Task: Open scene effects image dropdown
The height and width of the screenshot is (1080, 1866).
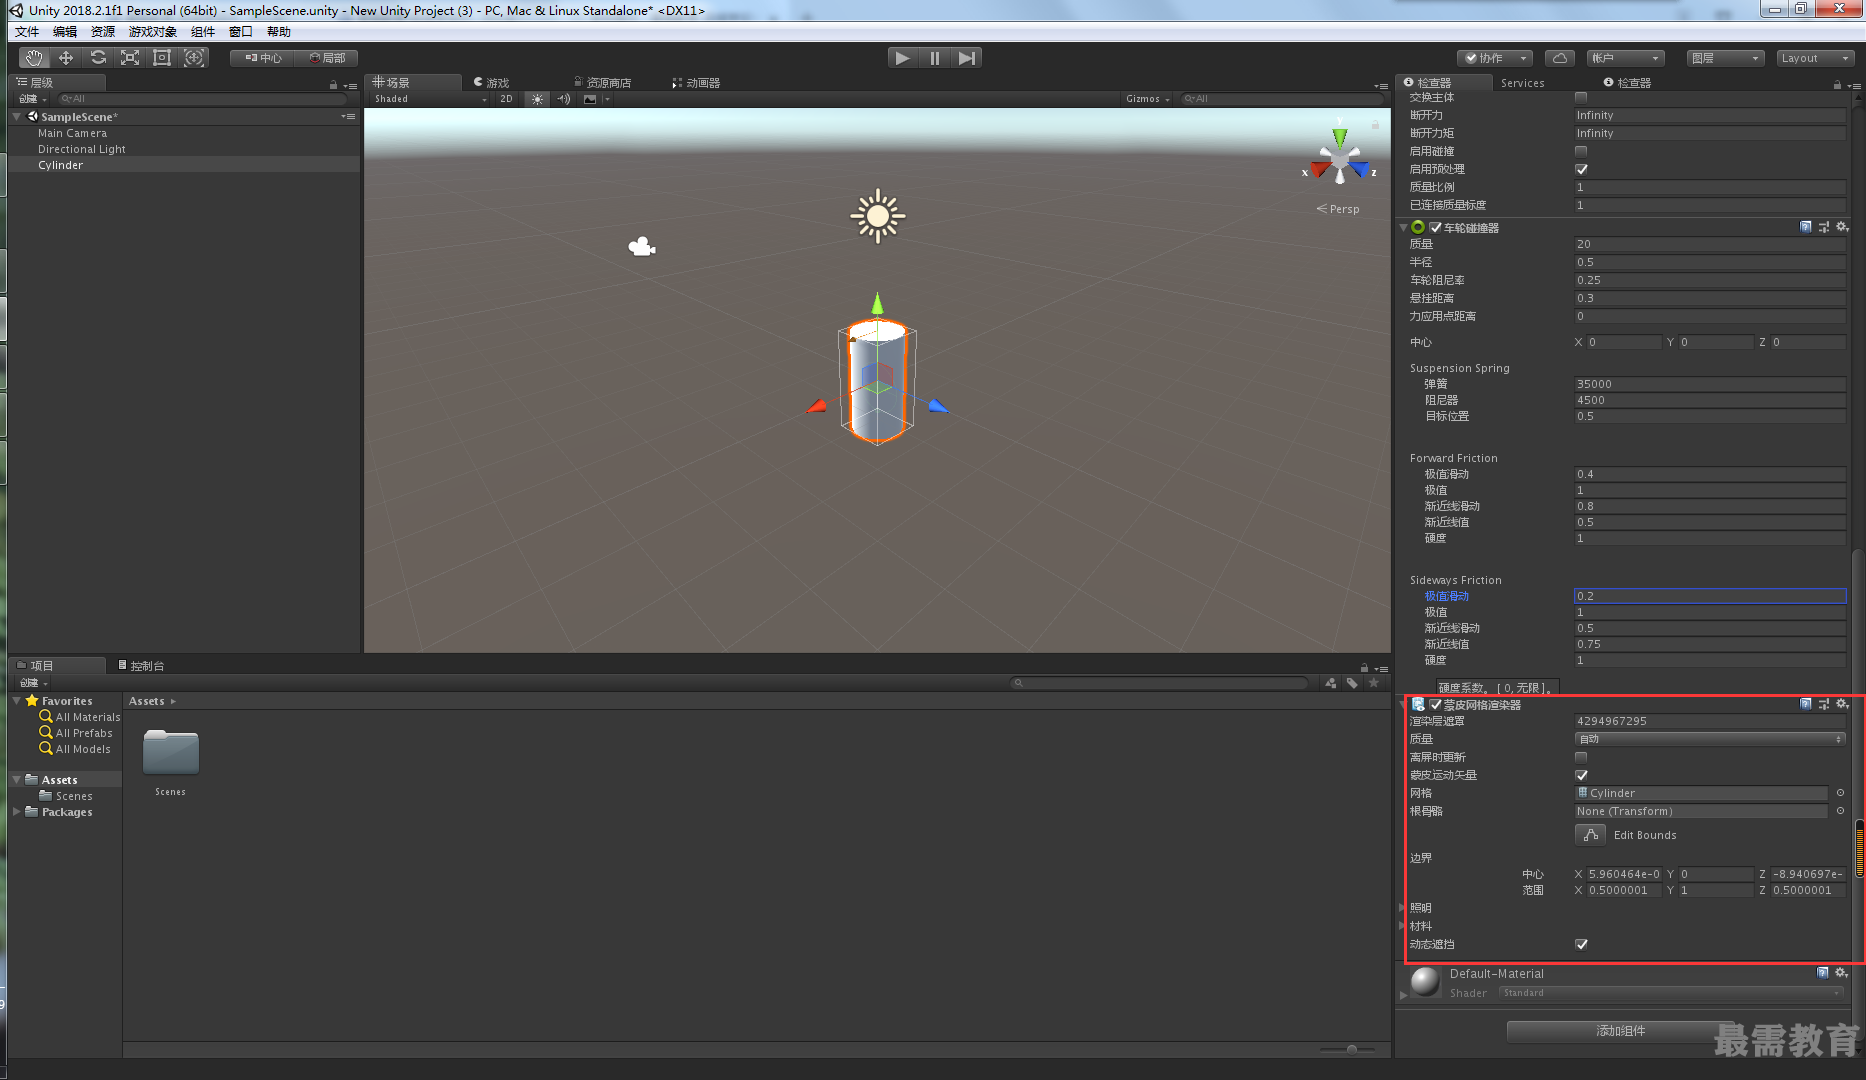Action: click(596, 99)
